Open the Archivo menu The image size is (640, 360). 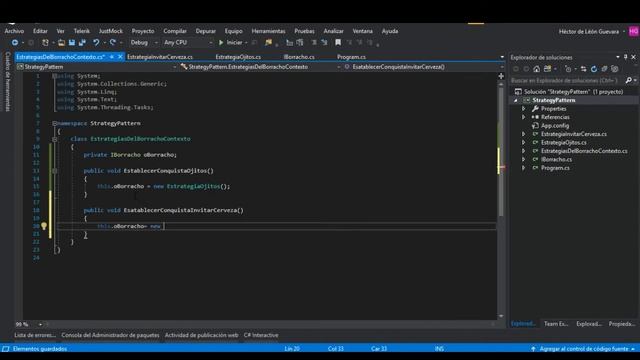14,31
